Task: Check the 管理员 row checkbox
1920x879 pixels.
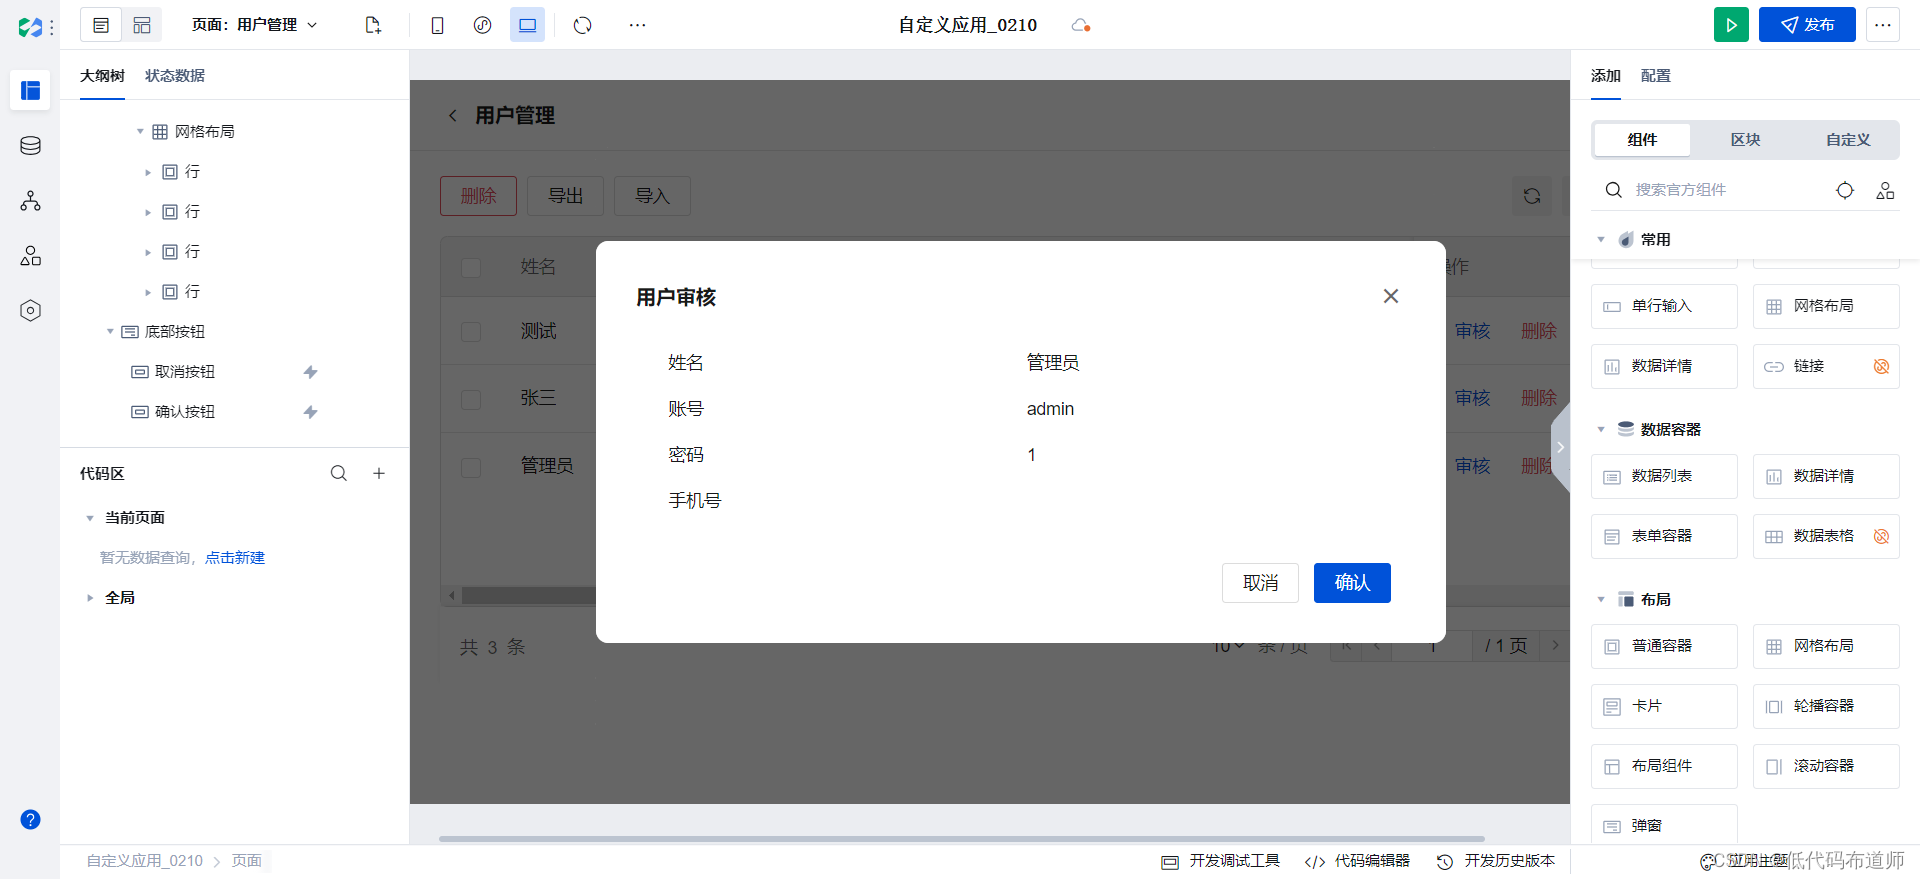Action: click(471, 467)
